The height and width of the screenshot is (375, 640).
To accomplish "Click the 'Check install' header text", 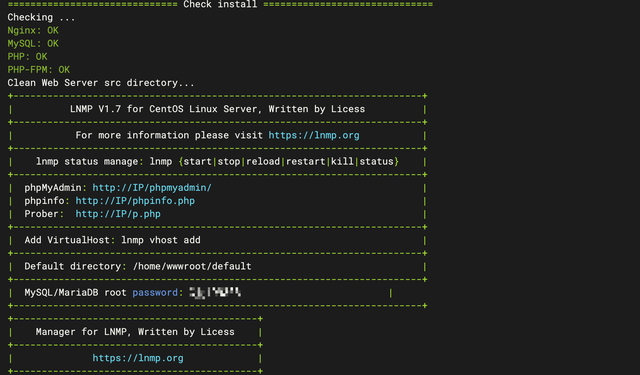I will point(220,4).
